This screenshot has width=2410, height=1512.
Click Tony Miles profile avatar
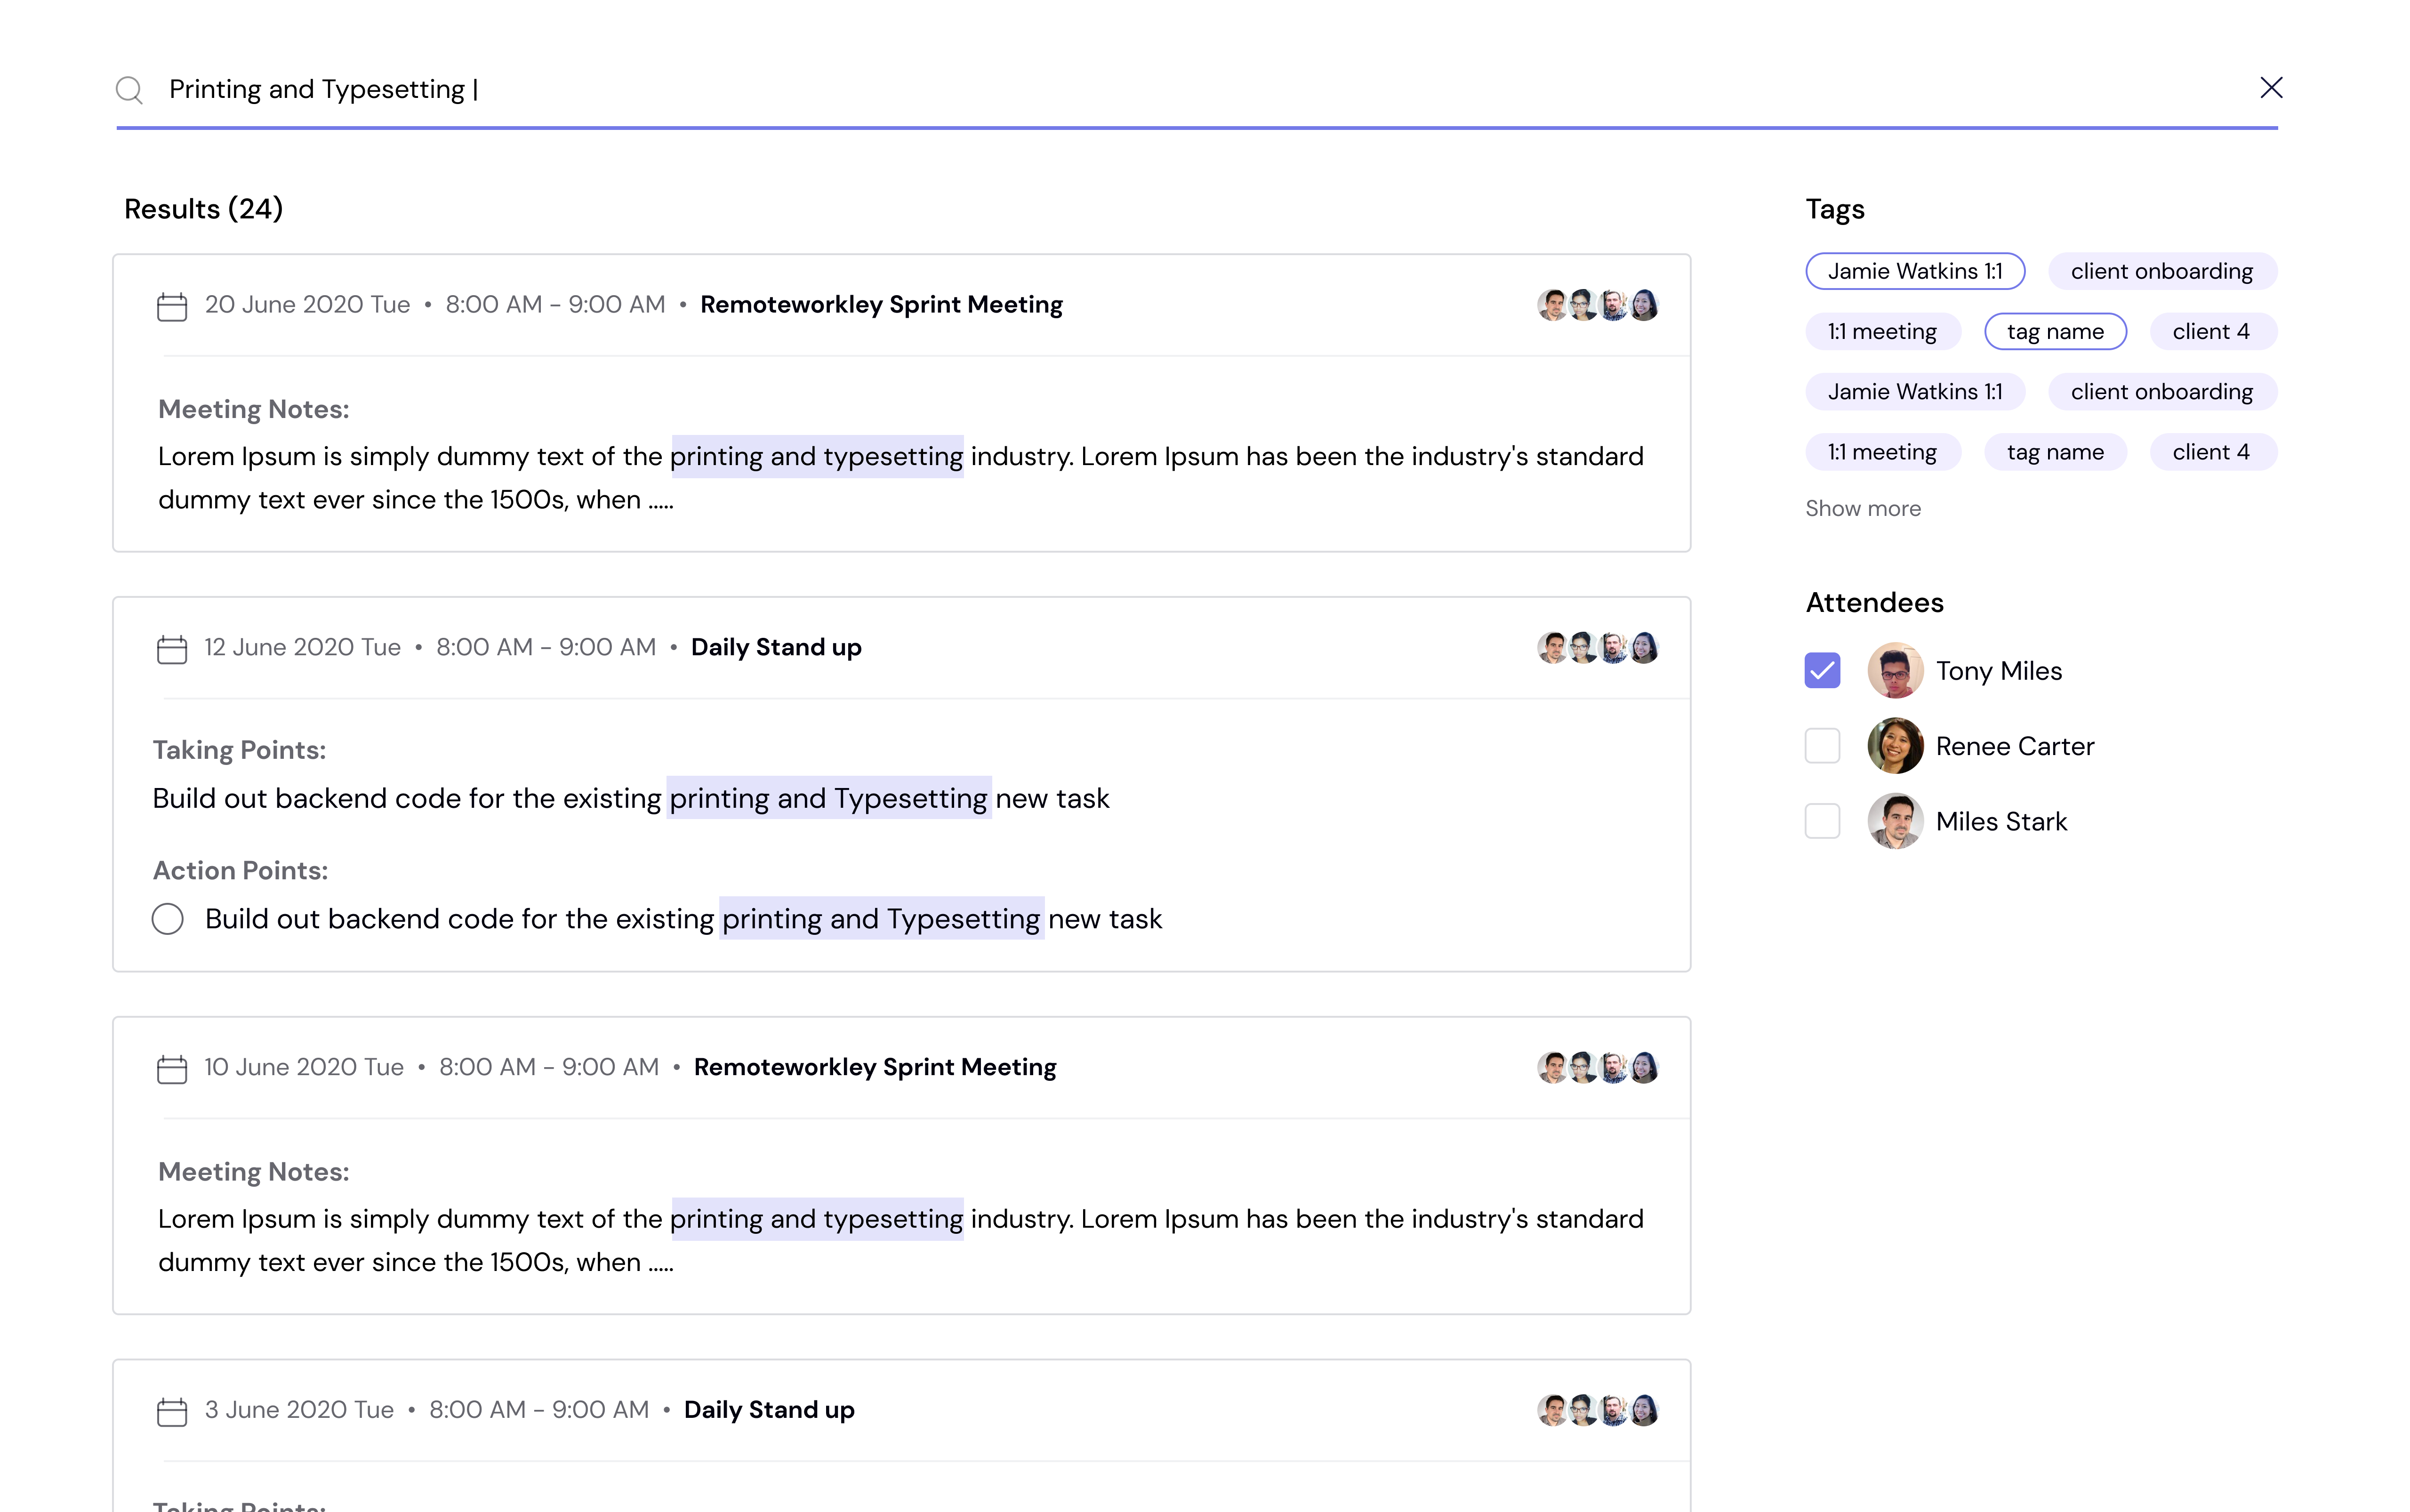coord(1895,670)
